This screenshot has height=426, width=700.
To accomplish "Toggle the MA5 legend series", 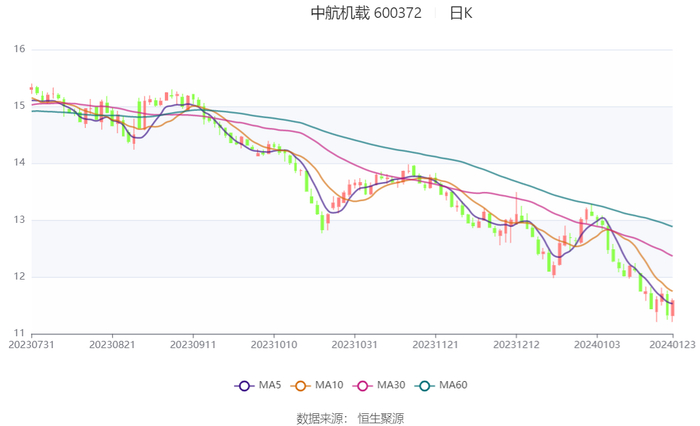I will pyautogui.click(x=258, y=385).
